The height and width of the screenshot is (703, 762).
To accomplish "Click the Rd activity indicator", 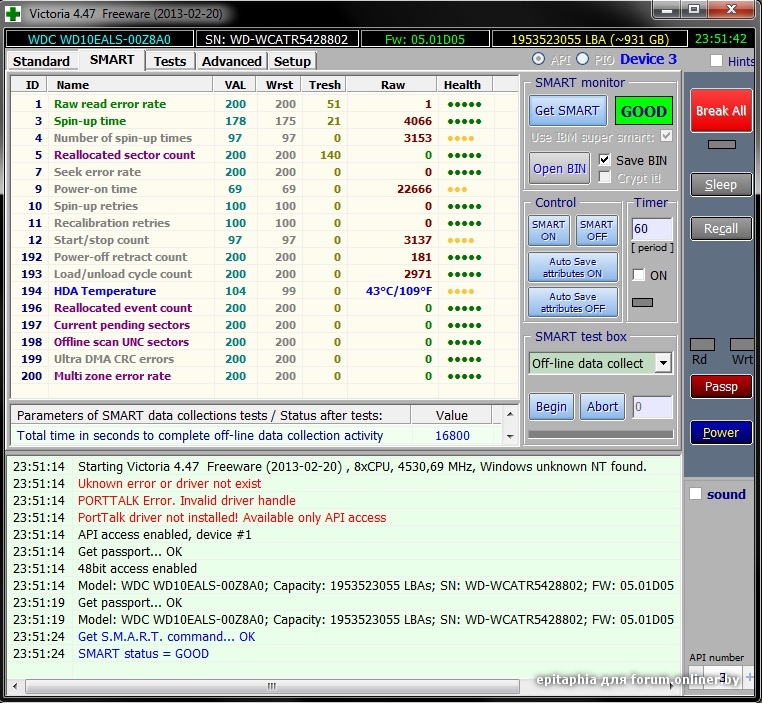I will click(702, 344).
